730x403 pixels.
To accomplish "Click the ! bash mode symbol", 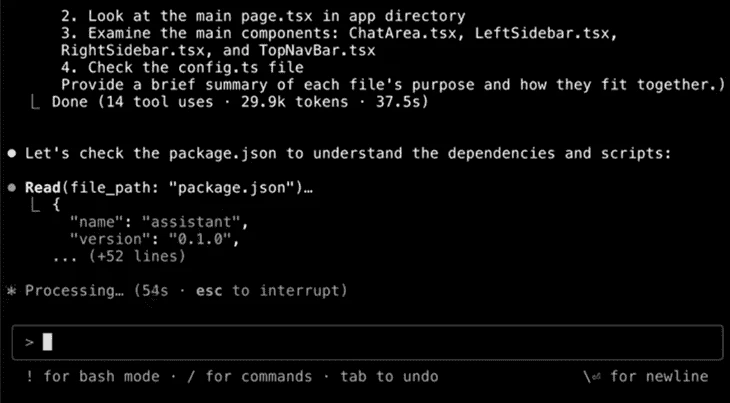I will 31,377.
